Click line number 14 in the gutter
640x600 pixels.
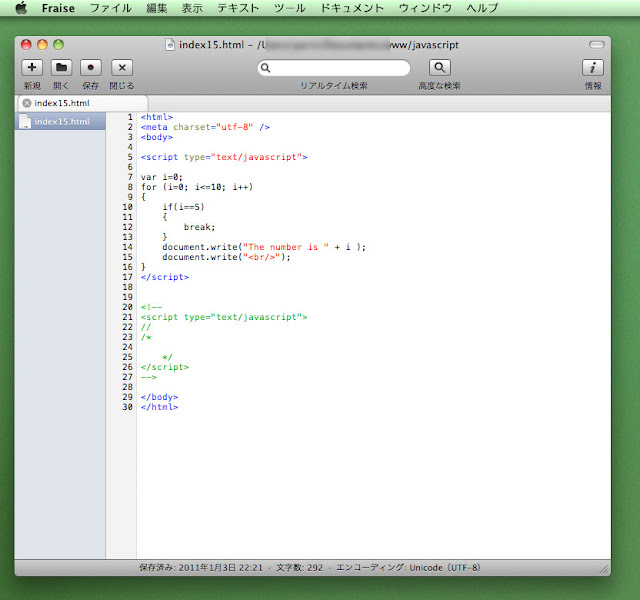coord(127,247)
